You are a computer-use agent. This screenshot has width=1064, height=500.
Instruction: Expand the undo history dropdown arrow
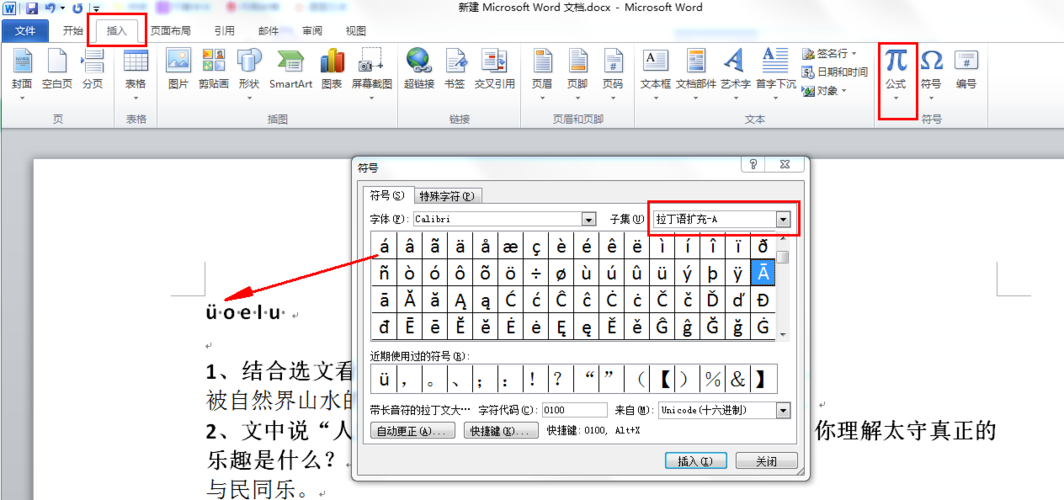(x=62, y=8)
